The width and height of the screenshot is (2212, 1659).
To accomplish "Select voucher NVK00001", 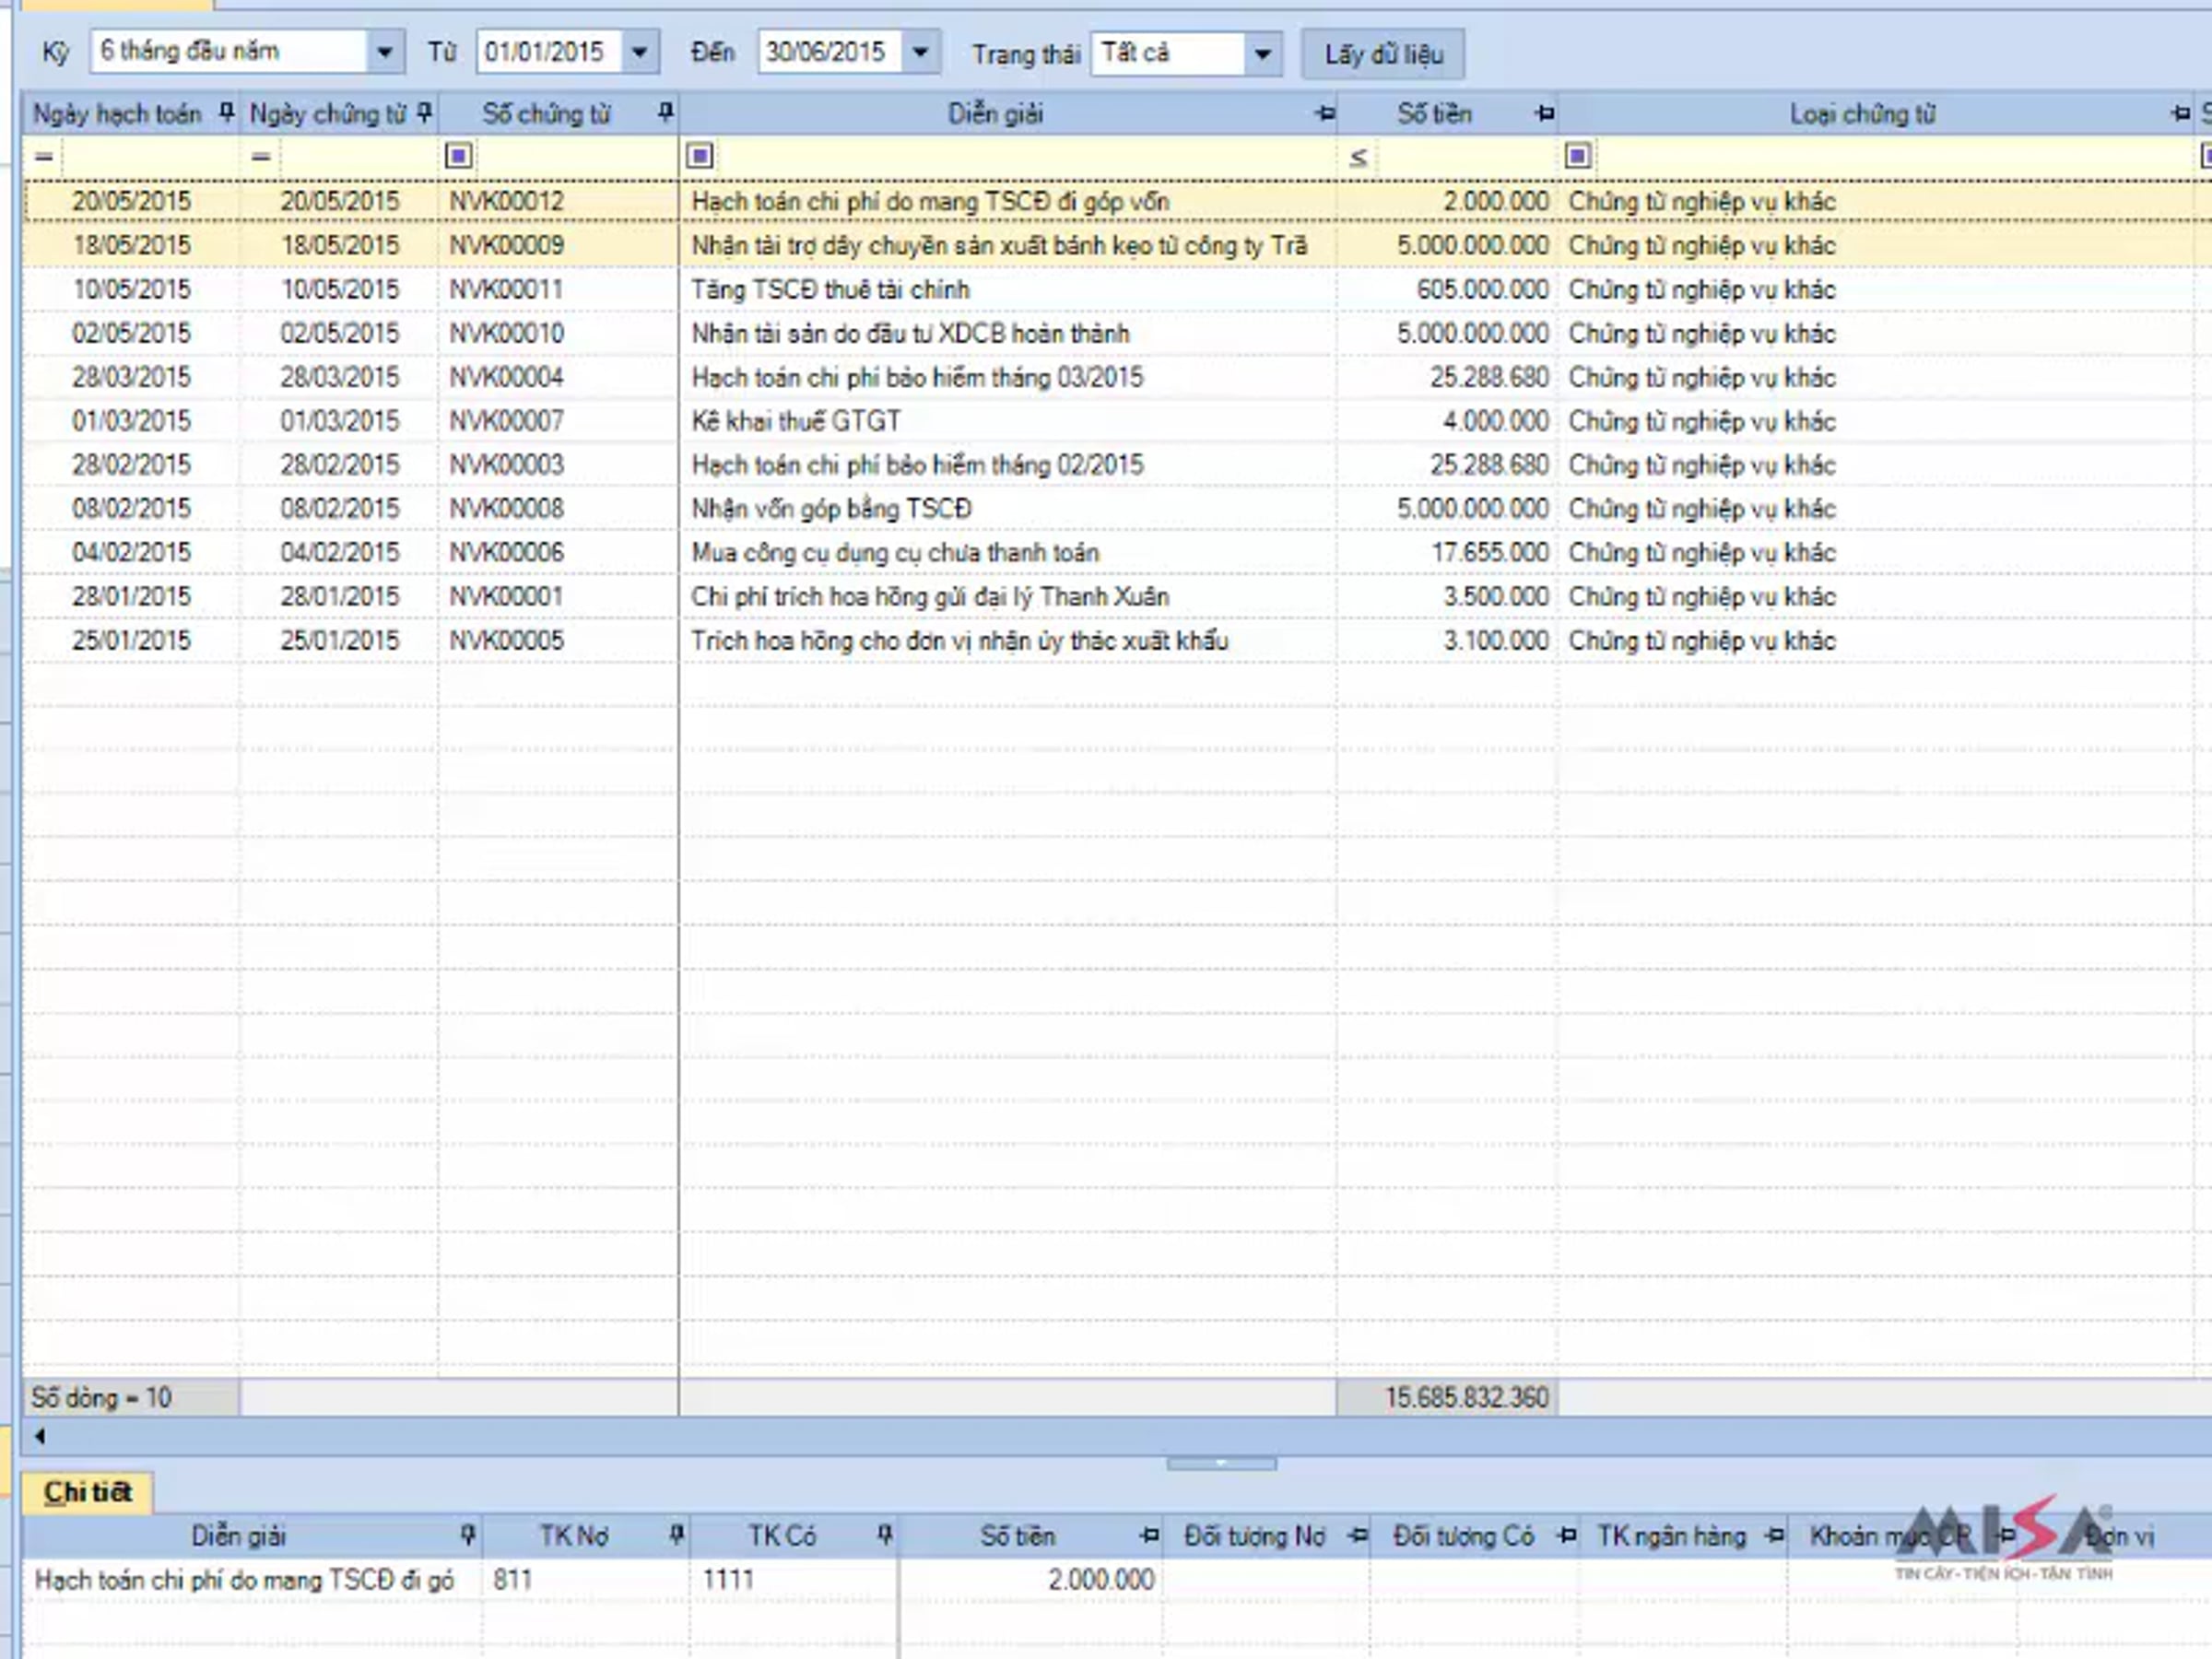I will click(x=507, y=596).
